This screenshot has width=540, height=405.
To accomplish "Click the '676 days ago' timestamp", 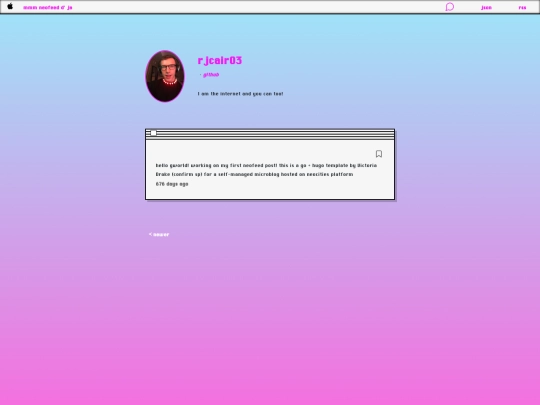I will click(172, 184).
